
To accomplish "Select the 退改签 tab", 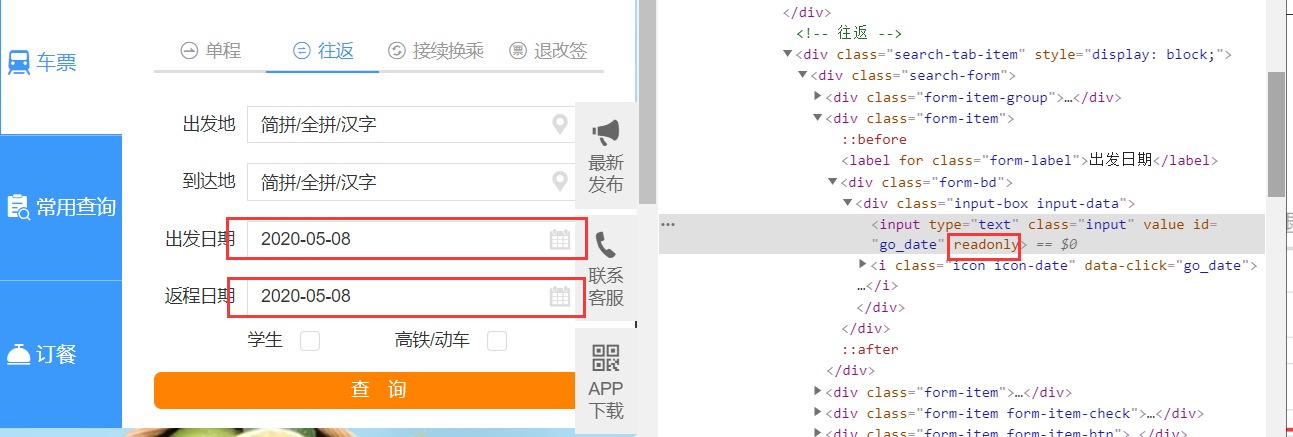I will pos(548,51).
